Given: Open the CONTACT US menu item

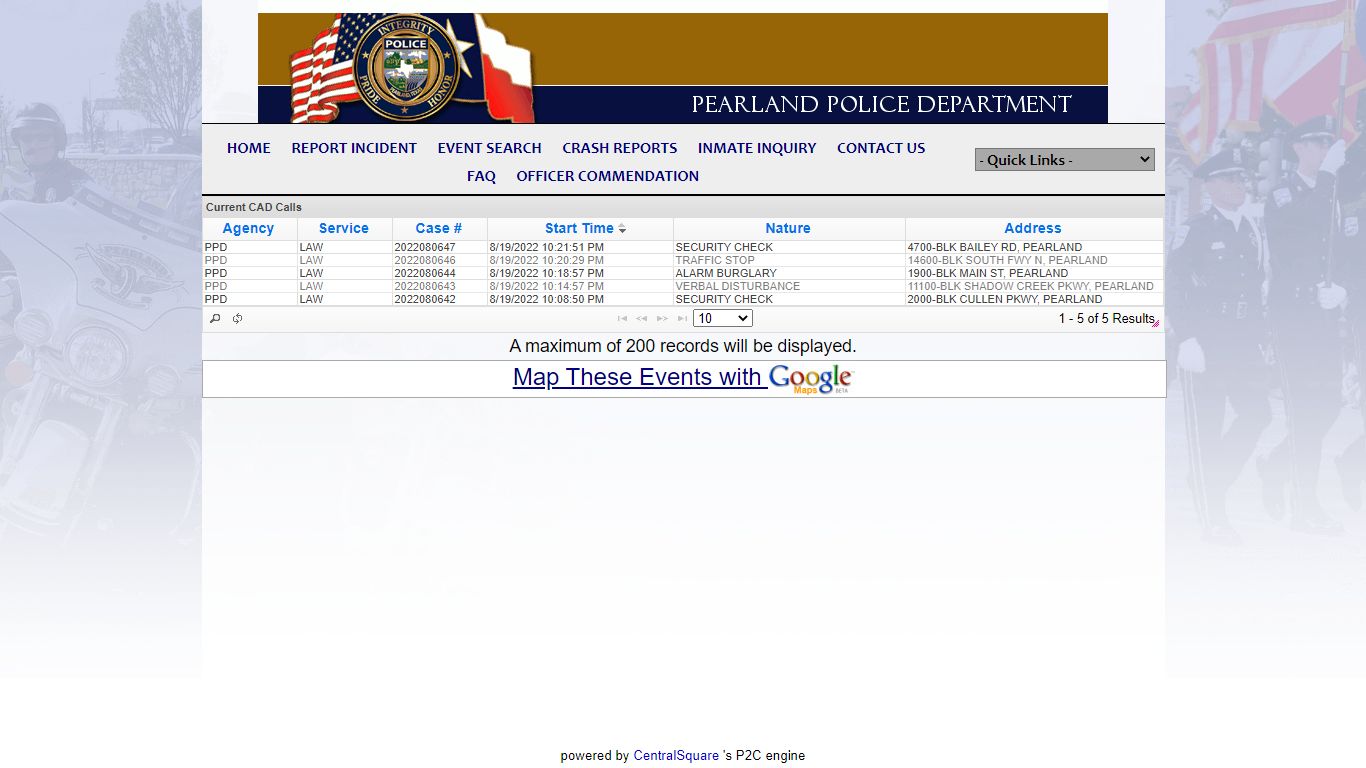Looking at the screenshot, I should tap(881, 148).
